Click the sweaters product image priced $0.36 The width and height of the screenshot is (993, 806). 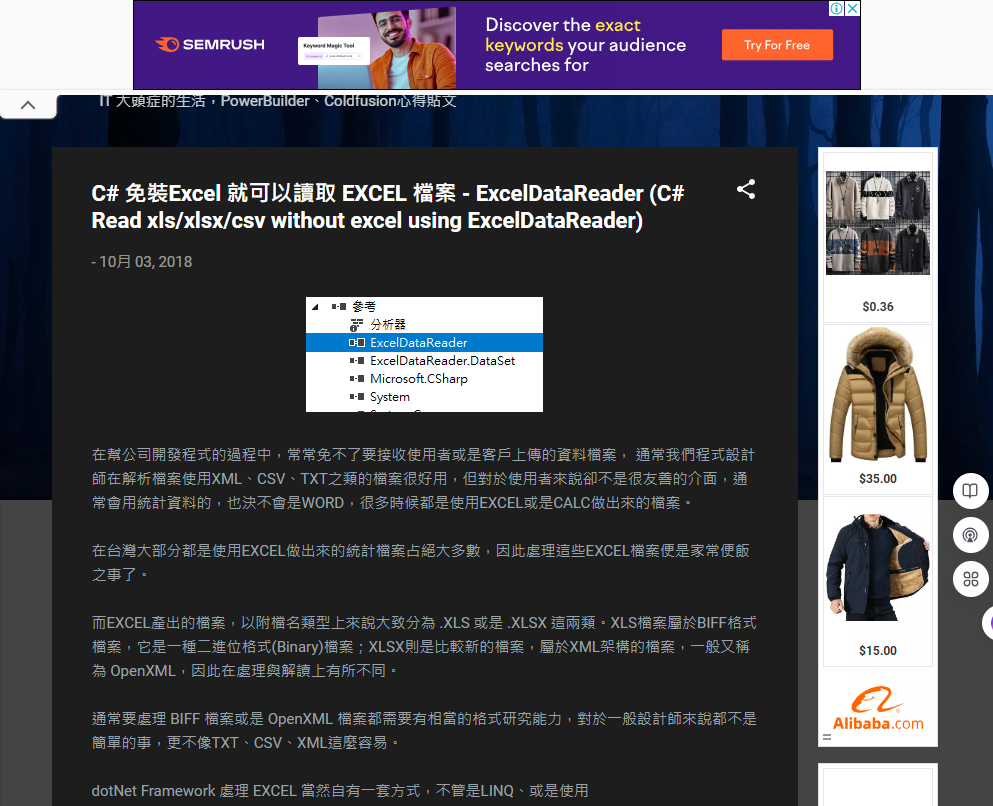878,223
